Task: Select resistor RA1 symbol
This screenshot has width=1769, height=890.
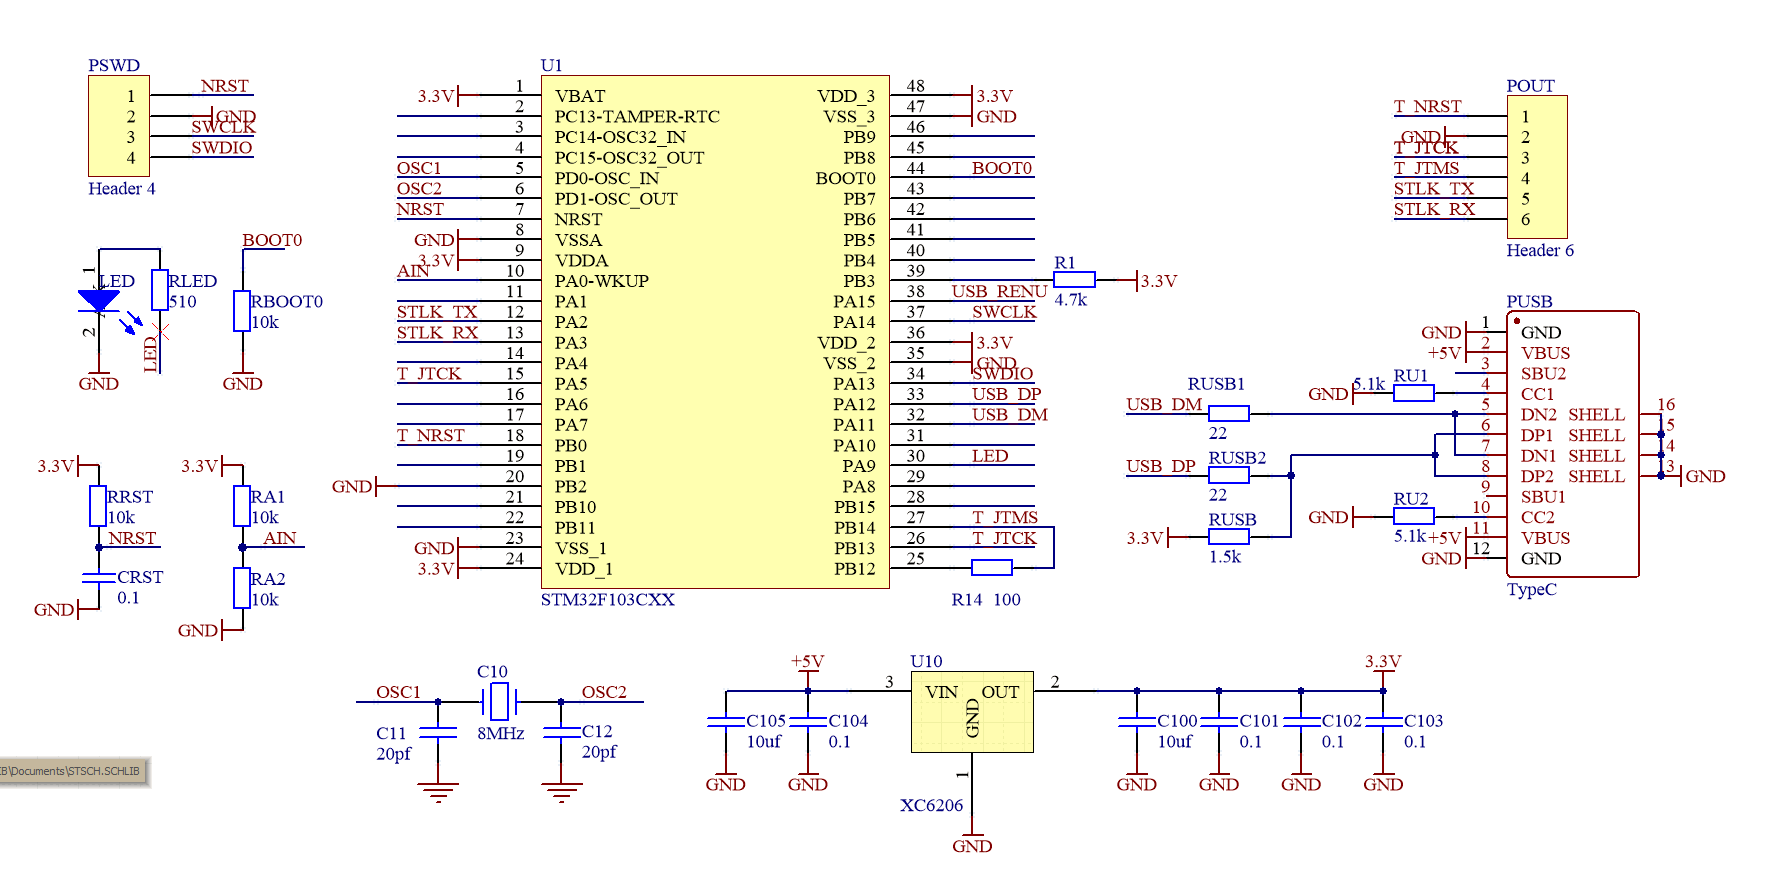Action: pos(242,506)
